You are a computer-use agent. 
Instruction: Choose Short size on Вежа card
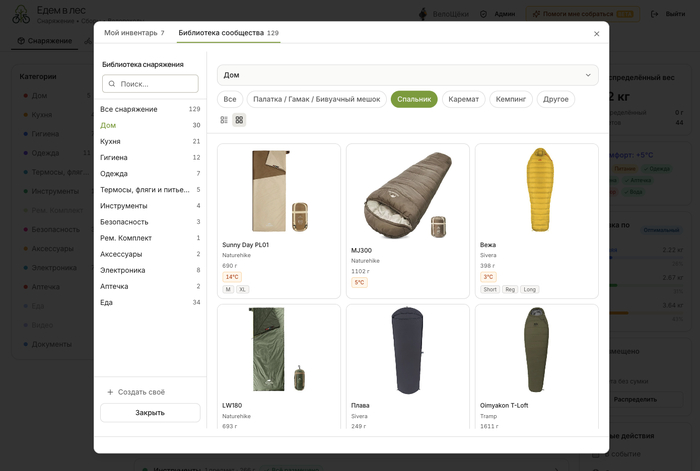490,289
